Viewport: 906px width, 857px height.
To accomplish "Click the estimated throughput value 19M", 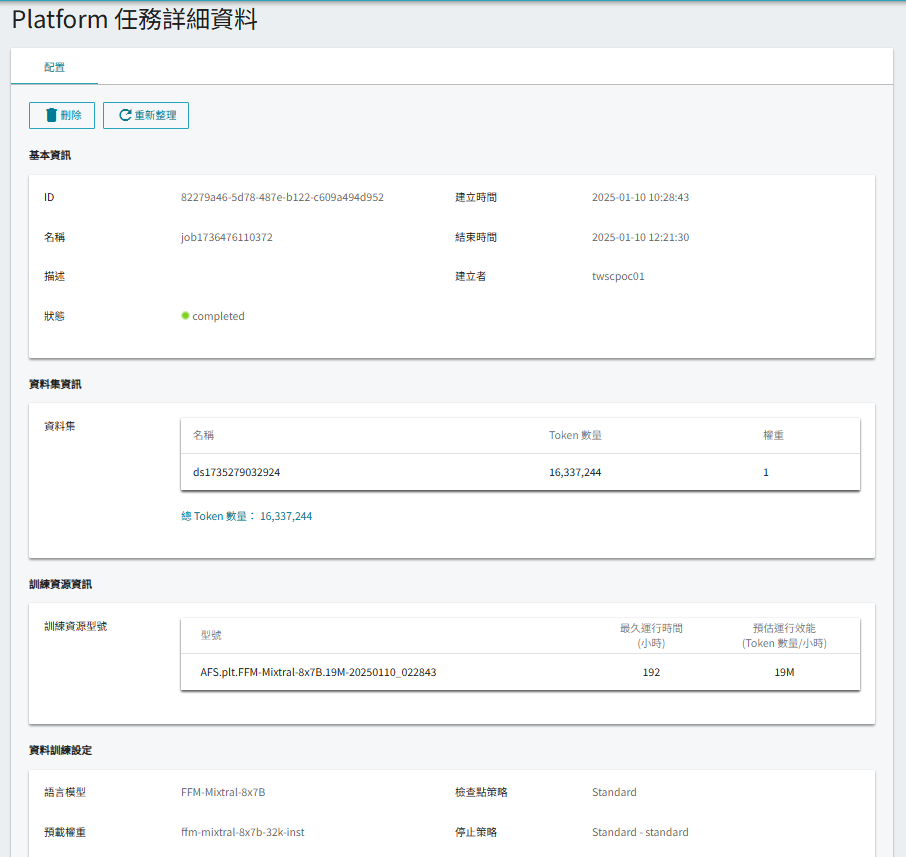I will [784, 672].
